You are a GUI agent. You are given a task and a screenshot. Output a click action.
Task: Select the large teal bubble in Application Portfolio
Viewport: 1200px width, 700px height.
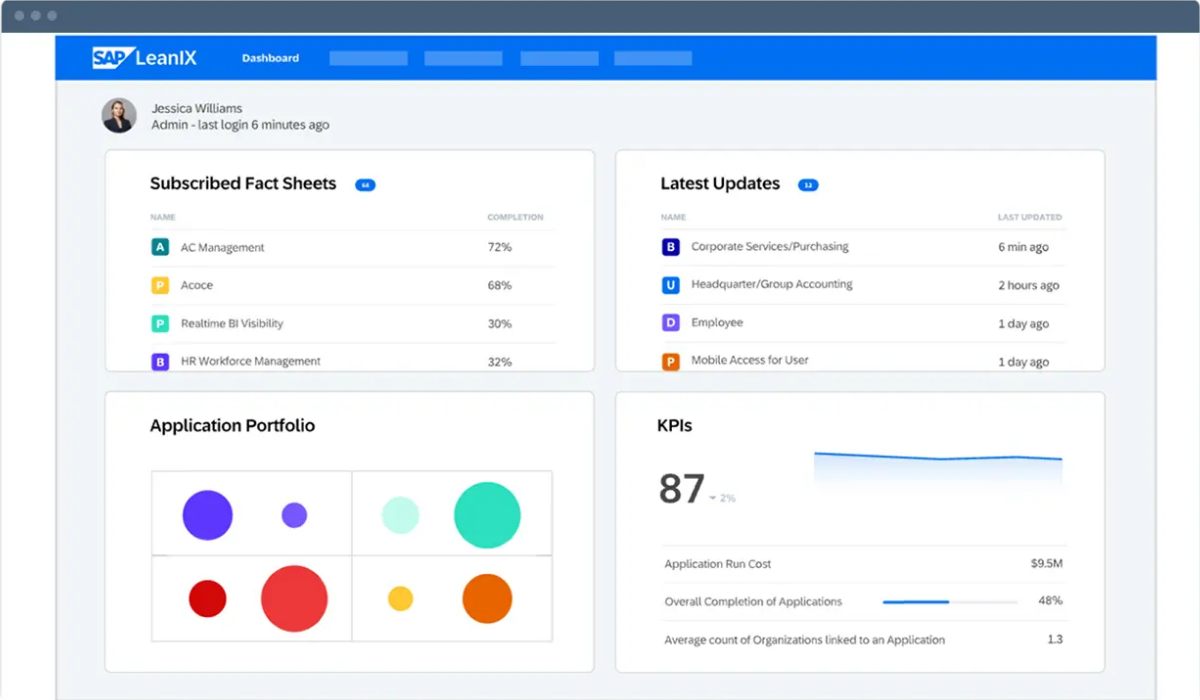487,515
